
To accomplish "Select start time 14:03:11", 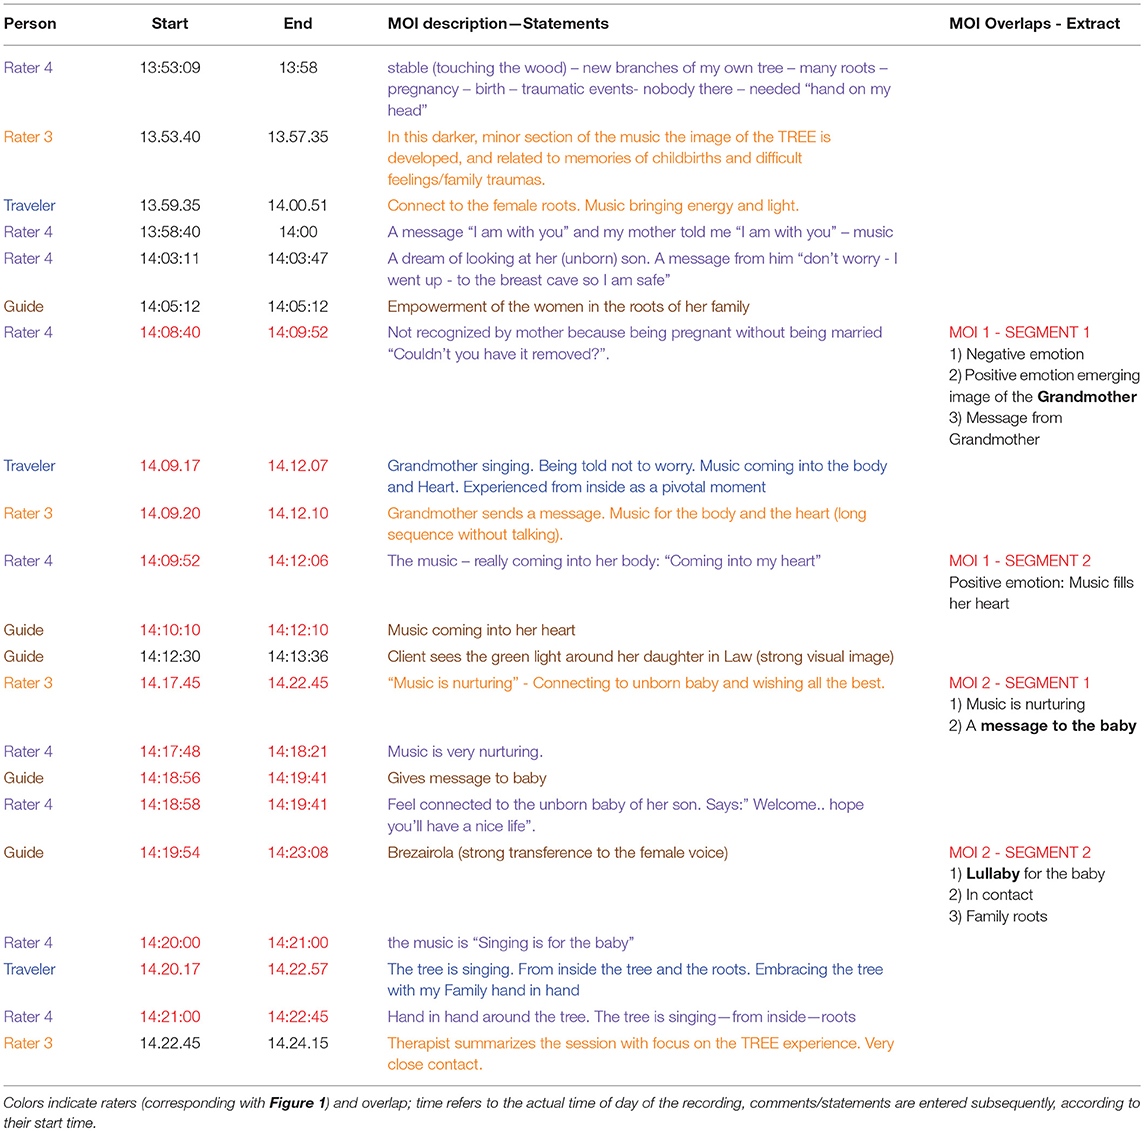I will pos(170,258).
